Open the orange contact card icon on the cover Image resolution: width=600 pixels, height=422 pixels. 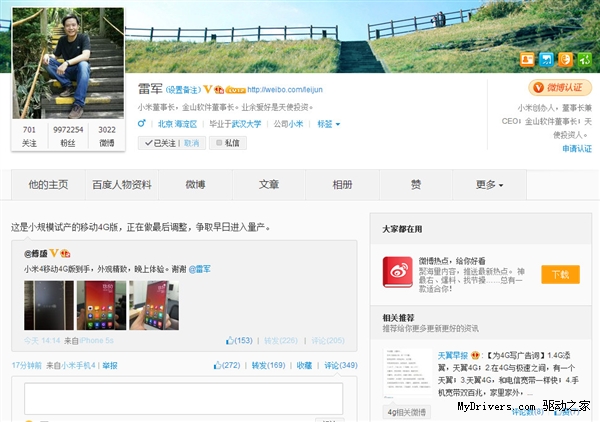[x=527, y=59]
